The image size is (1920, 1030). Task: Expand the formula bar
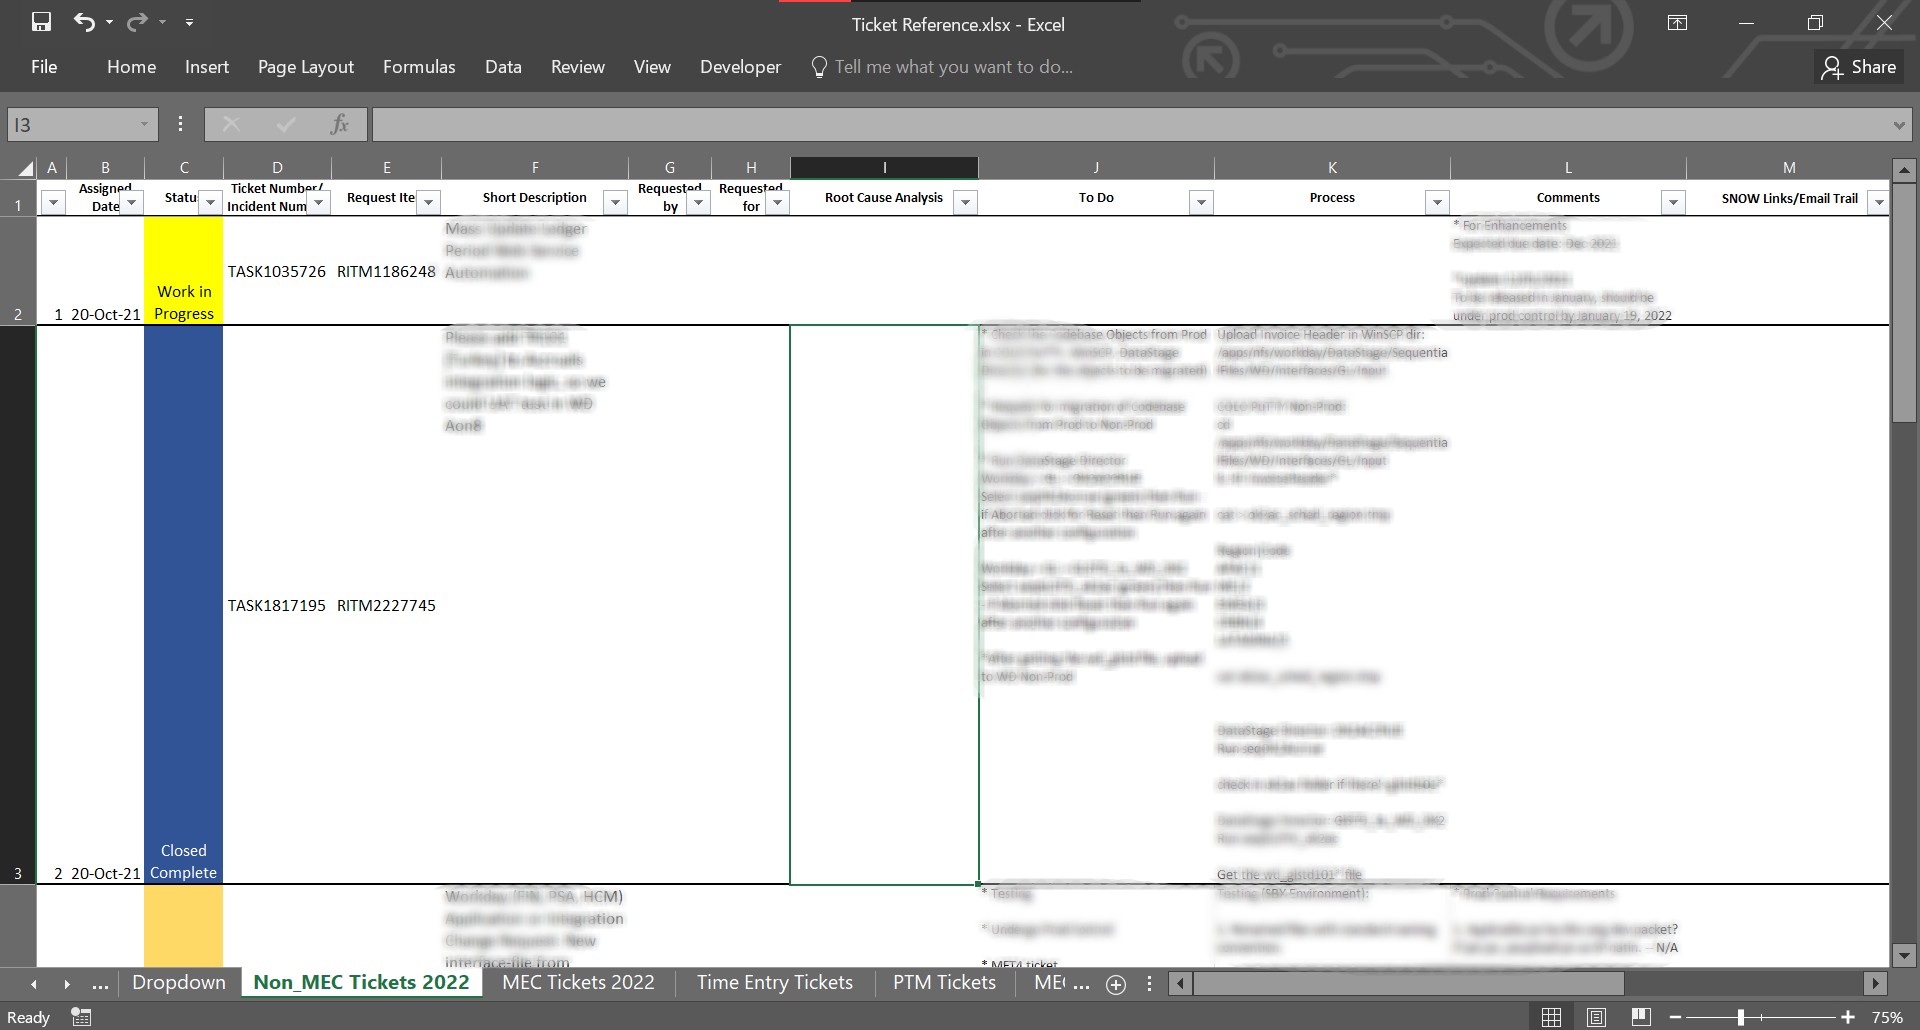pyautogui.click(x=1898, y=125)
